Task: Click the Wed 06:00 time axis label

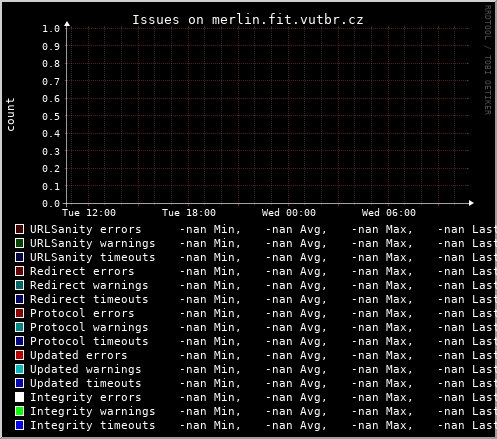Action: click(x=389, y=213)
